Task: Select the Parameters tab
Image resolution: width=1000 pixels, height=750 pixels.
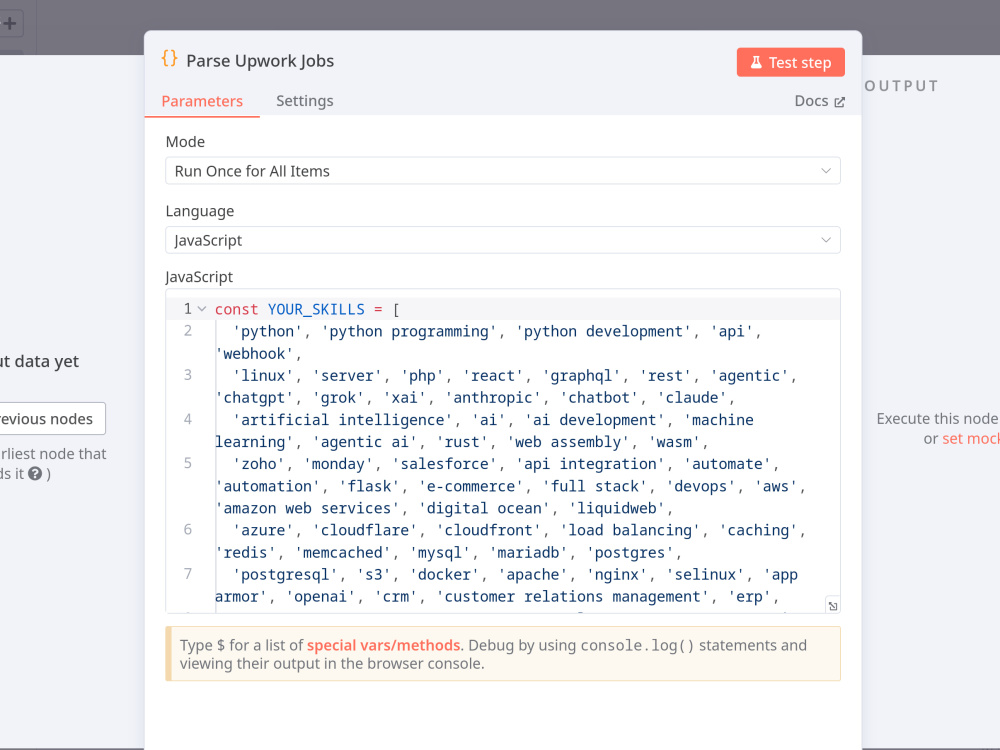Action: tap(202, 101)
